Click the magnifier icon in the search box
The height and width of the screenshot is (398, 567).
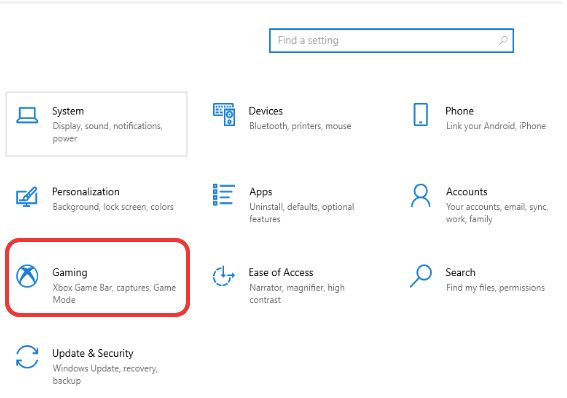503,40
